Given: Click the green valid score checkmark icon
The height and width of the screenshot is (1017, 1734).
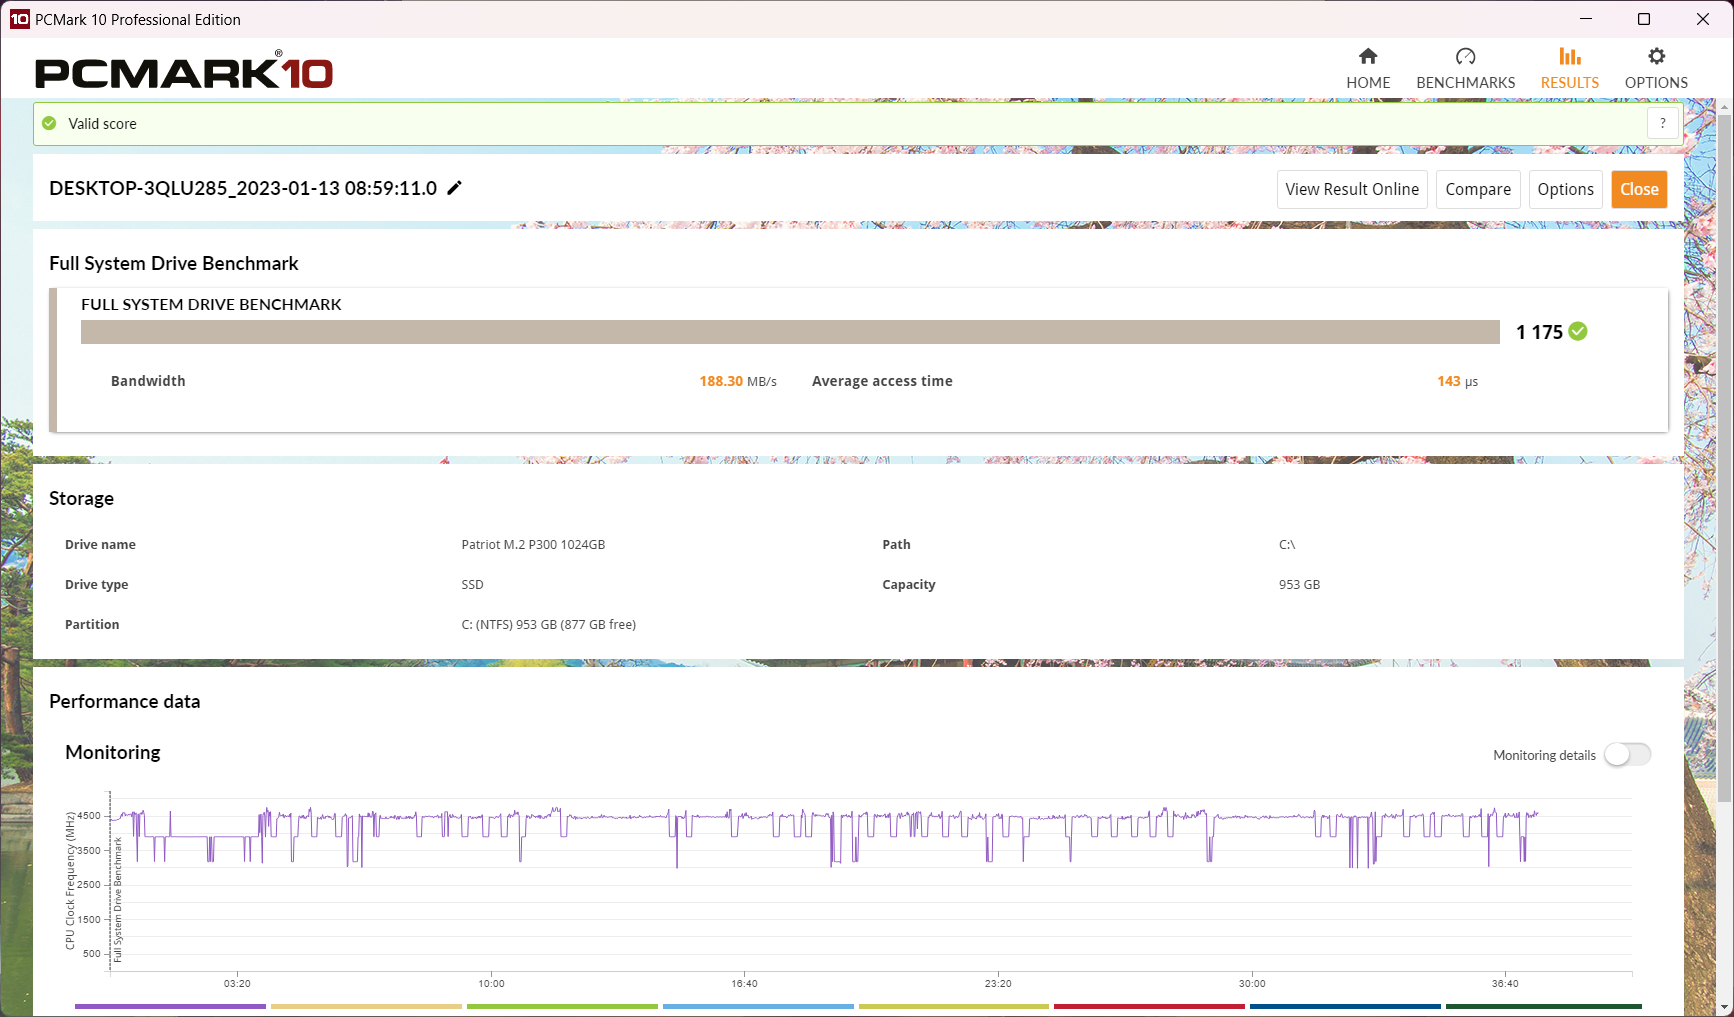Looking at the screenshot, I should click(x=49, y=123).
